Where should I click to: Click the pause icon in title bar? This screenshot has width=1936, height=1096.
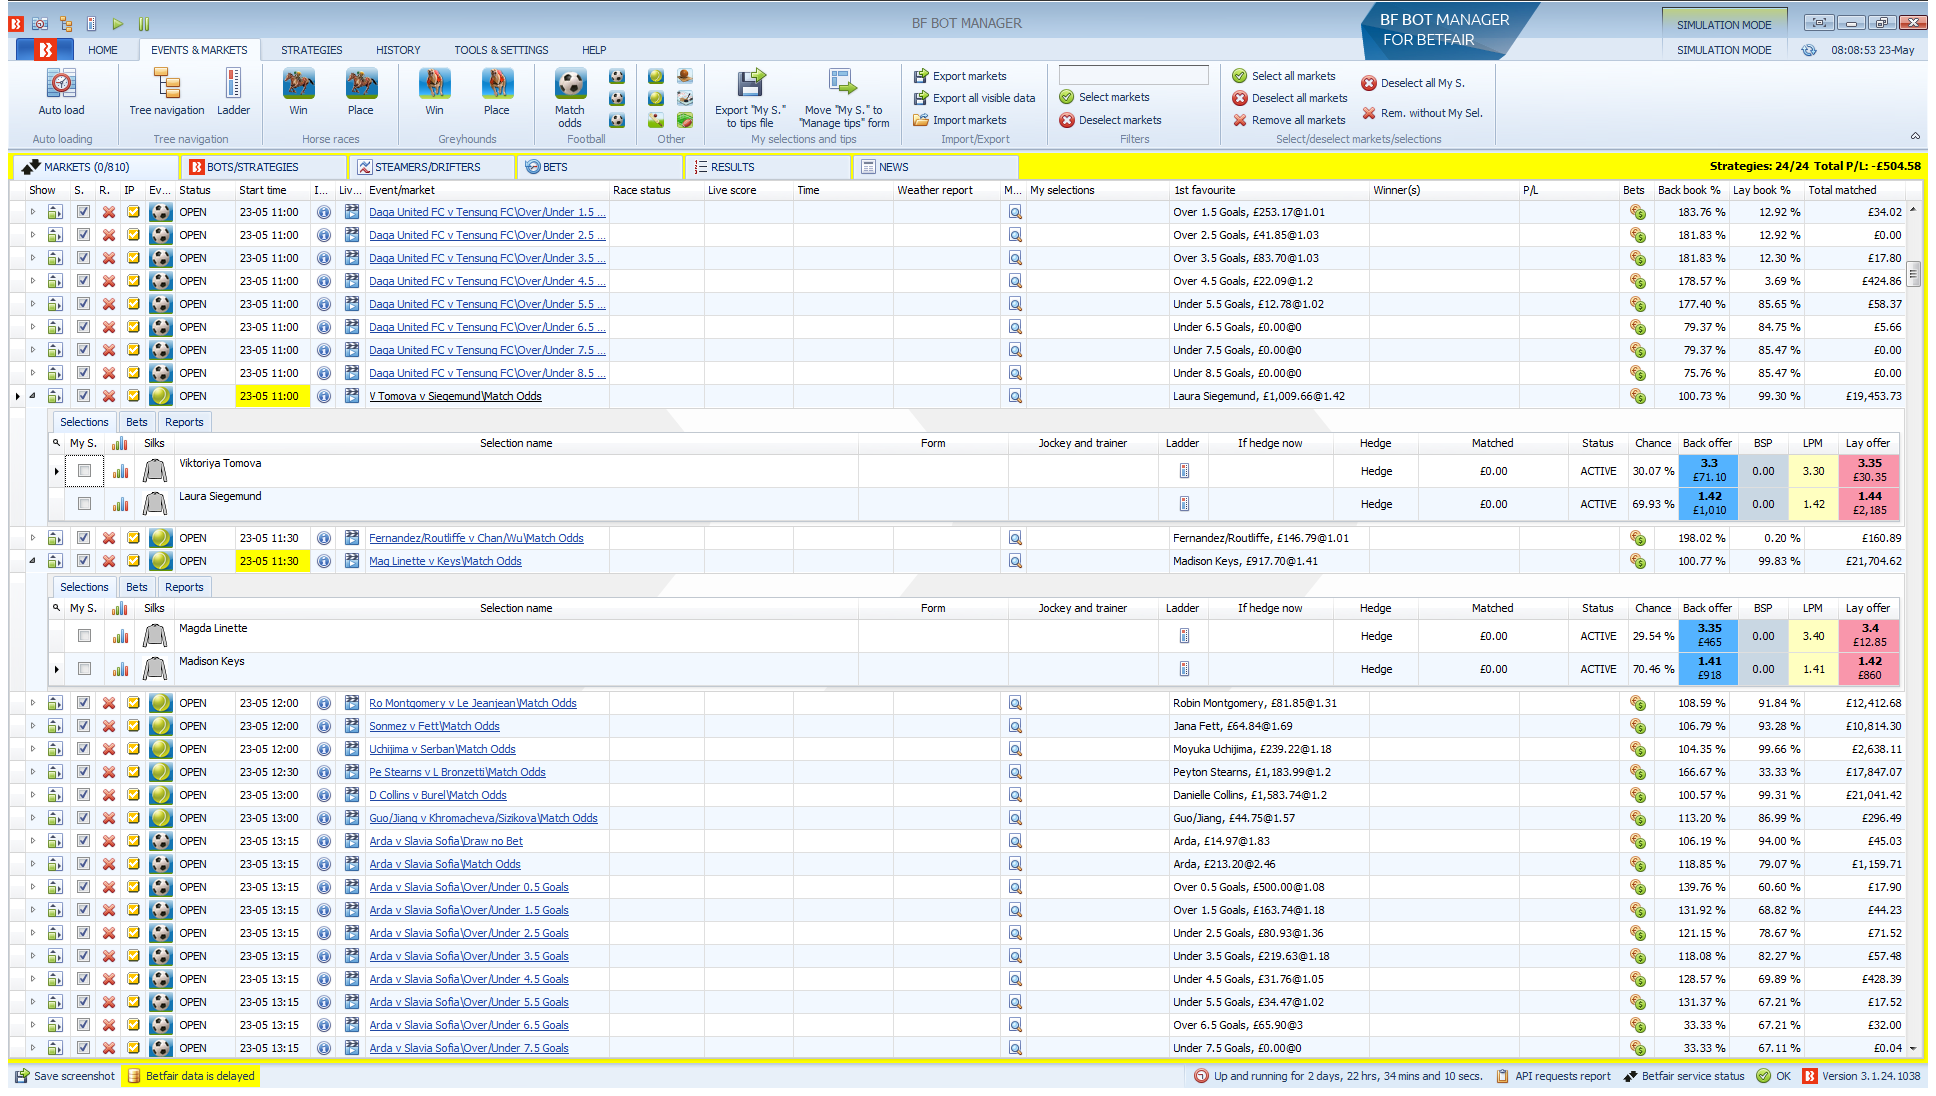(x=144, y=23)
